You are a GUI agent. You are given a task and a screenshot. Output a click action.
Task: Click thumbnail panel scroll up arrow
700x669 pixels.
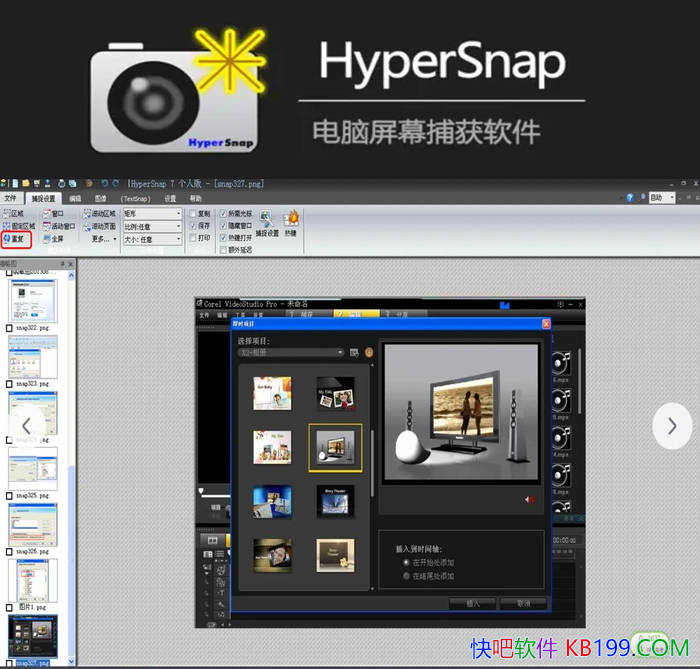pos(71,276)
